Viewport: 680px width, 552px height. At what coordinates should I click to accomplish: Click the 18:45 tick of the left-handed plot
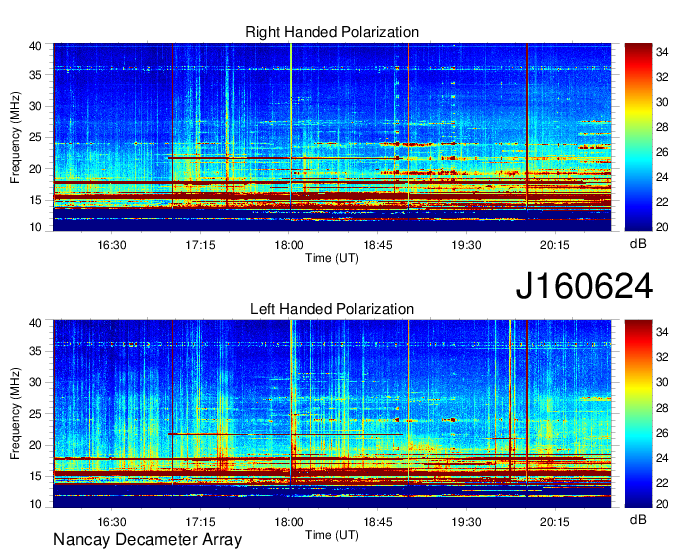point(378,522)
